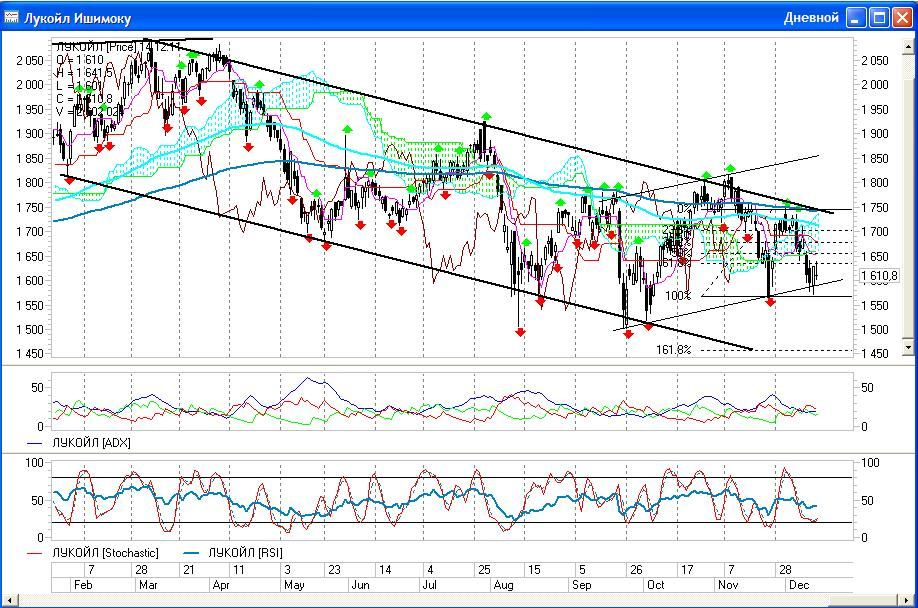
Task: Click the vertical scrollbar down arrow
Action: click(x=908, y=348)
